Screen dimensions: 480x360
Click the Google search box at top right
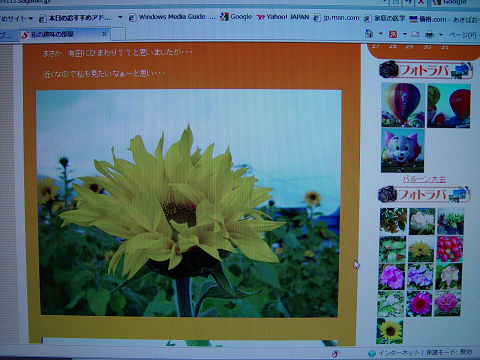point(457,3)
